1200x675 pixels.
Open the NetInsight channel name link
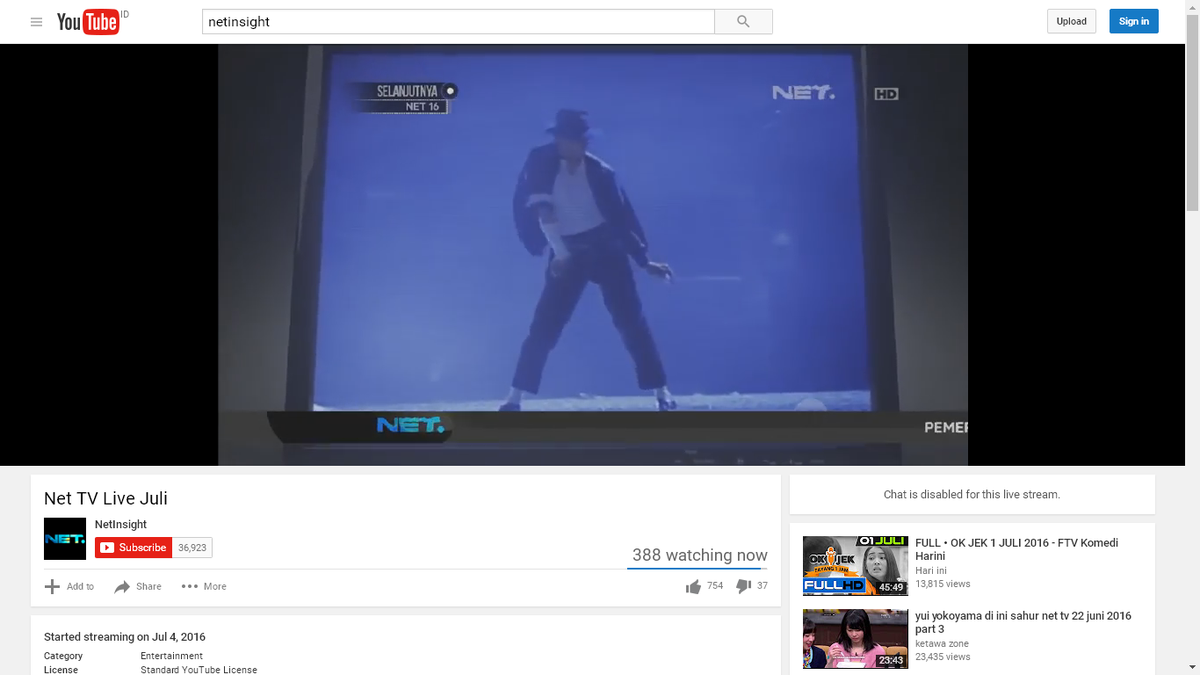pyautogui.click(x=121, y=524)
